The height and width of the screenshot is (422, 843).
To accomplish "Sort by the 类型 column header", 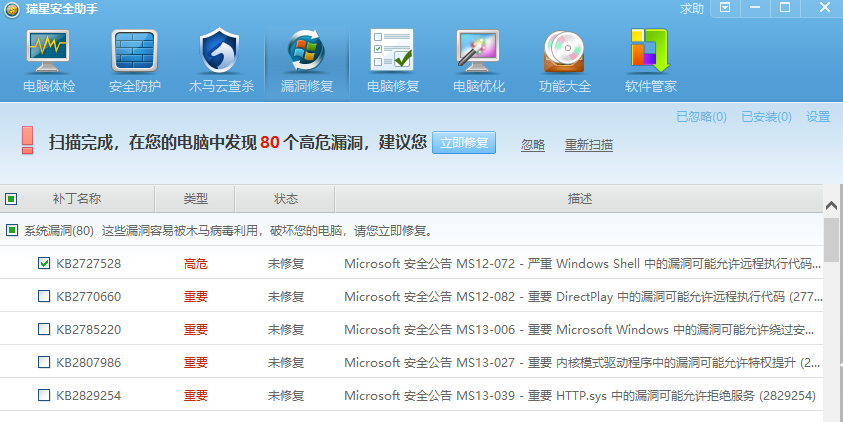I will coord(195,199).
